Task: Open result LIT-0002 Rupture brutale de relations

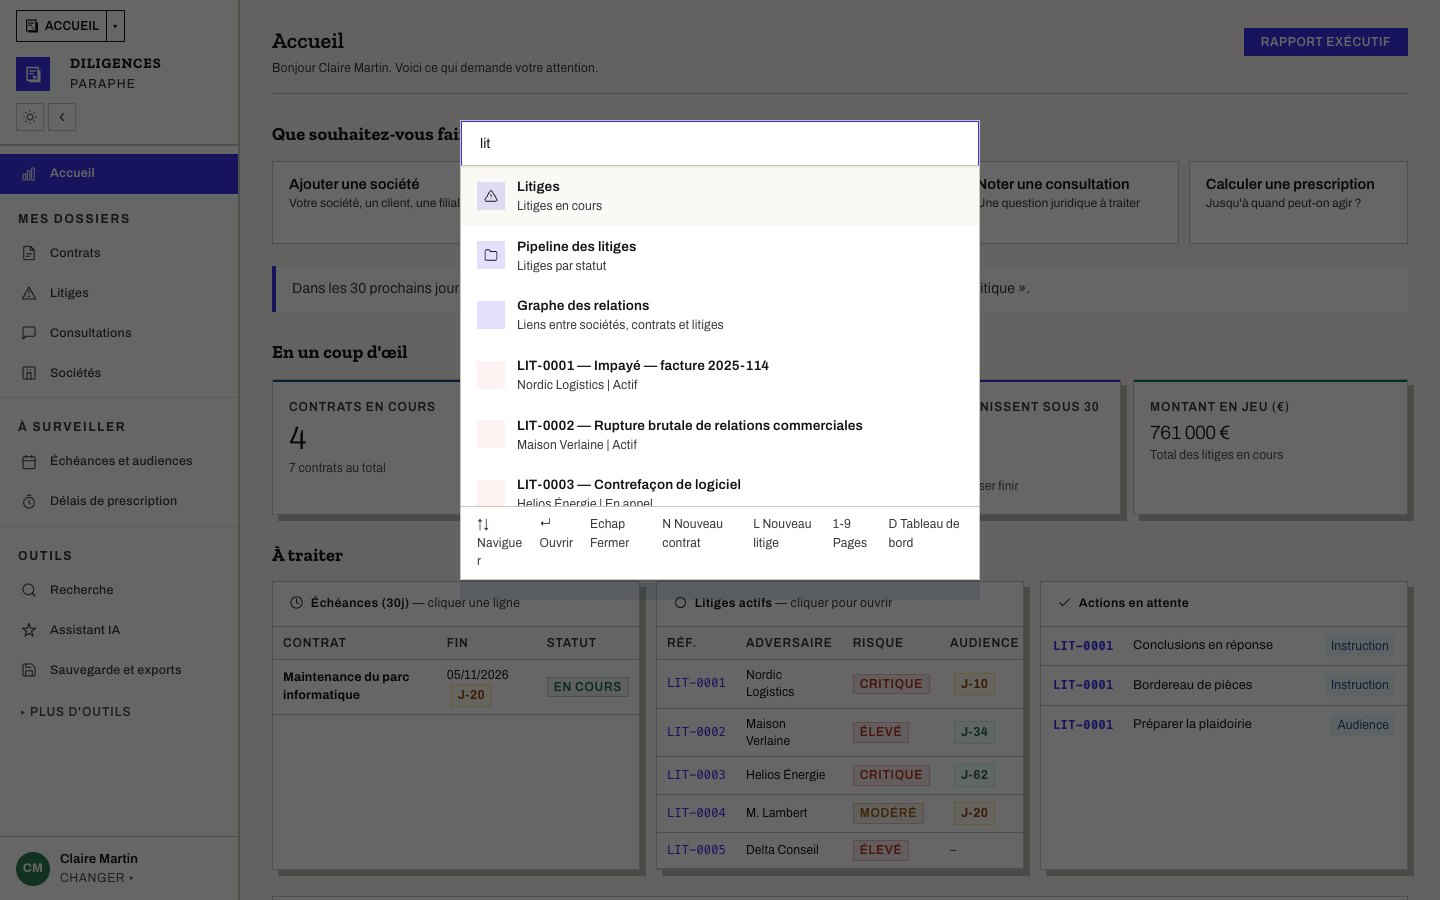Action: [x=720, y=435]
